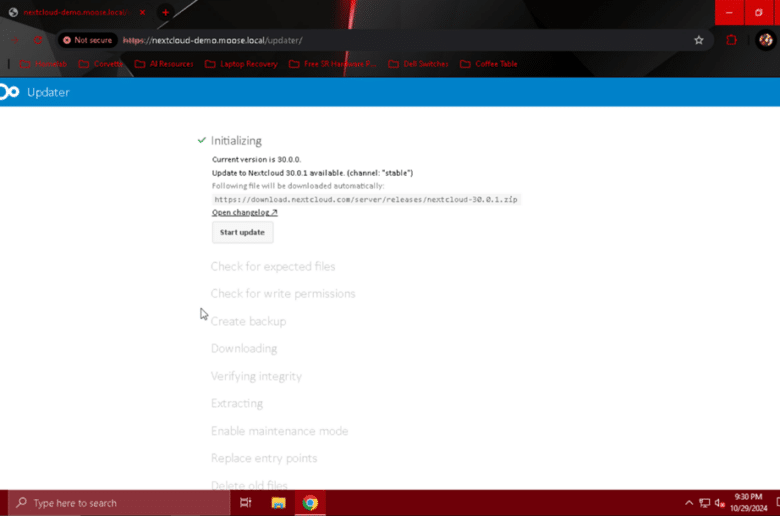This screenshot has width=780, height=516.
Task: Click the Initializing step heading
Action: click(236, 141)
